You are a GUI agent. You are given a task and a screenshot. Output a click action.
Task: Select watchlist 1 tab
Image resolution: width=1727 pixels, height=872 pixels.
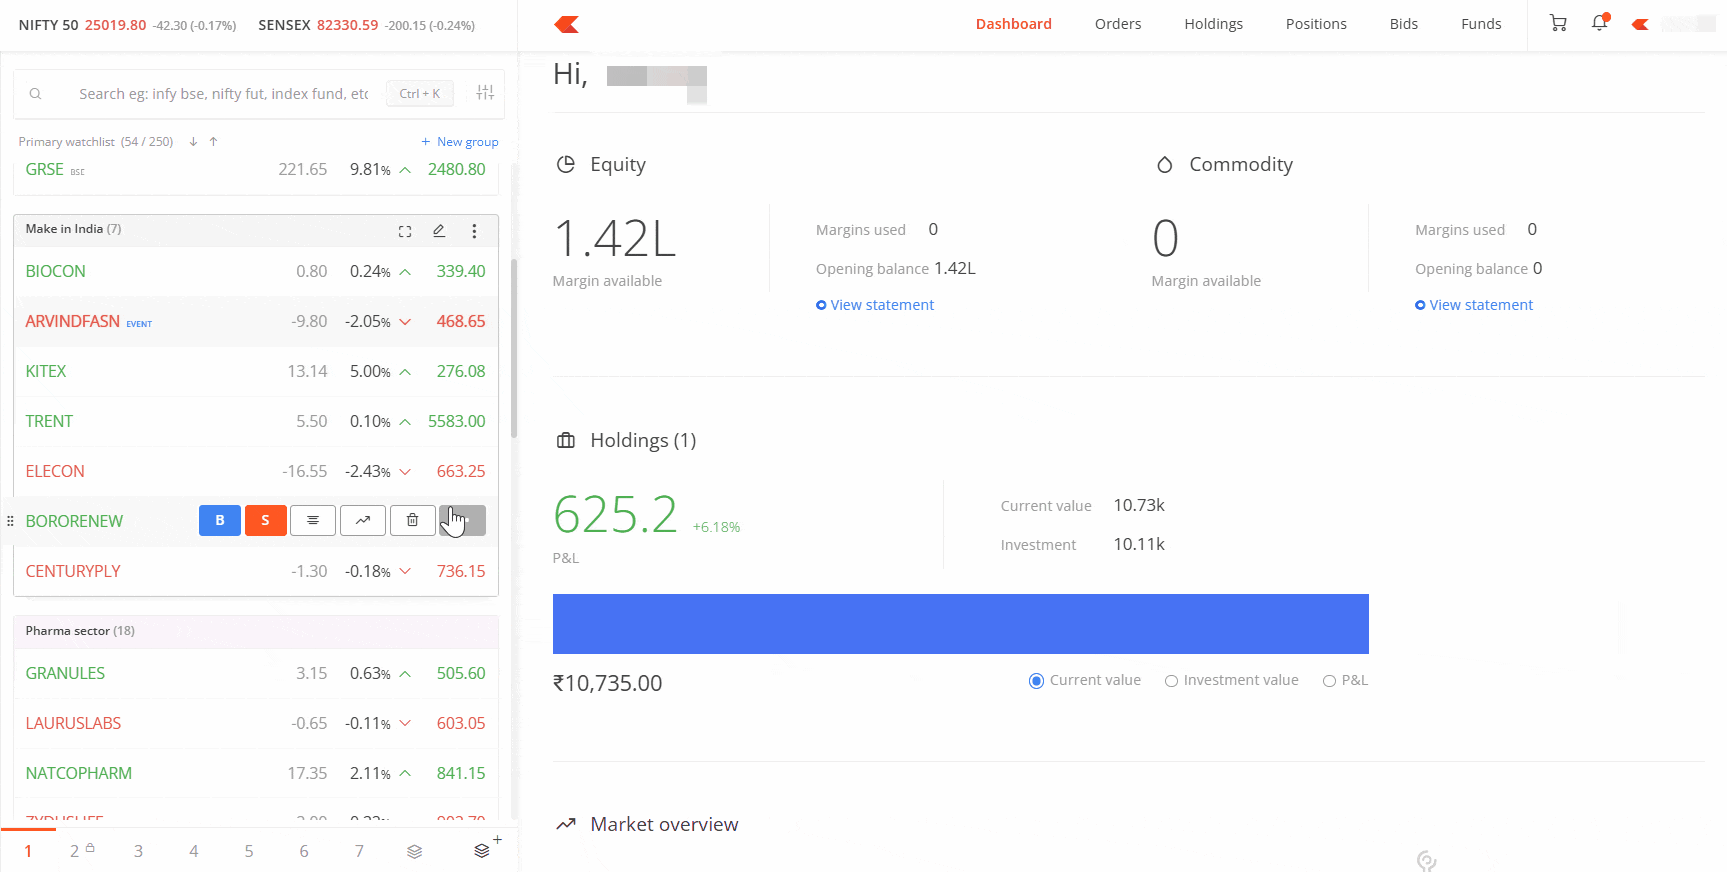coord(28,851)
